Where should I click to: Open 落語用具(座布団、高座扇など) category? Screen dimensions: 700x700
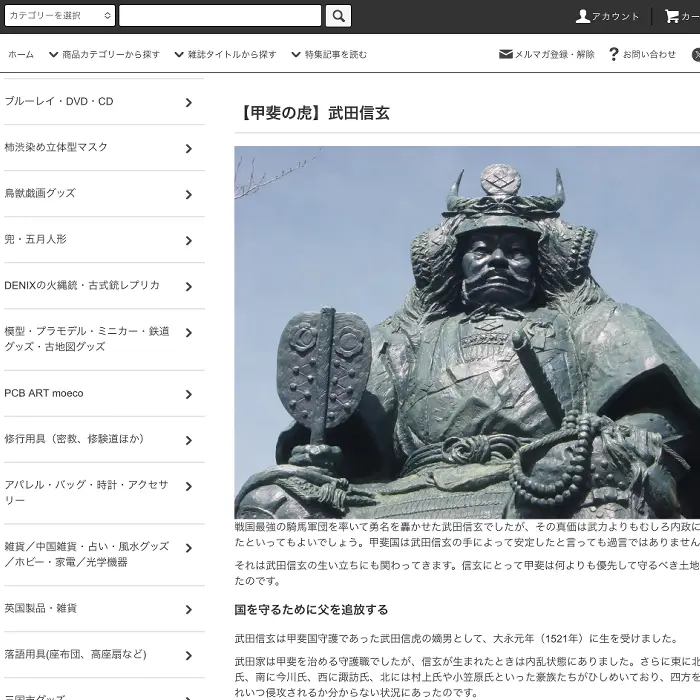(x=75, y=654)
